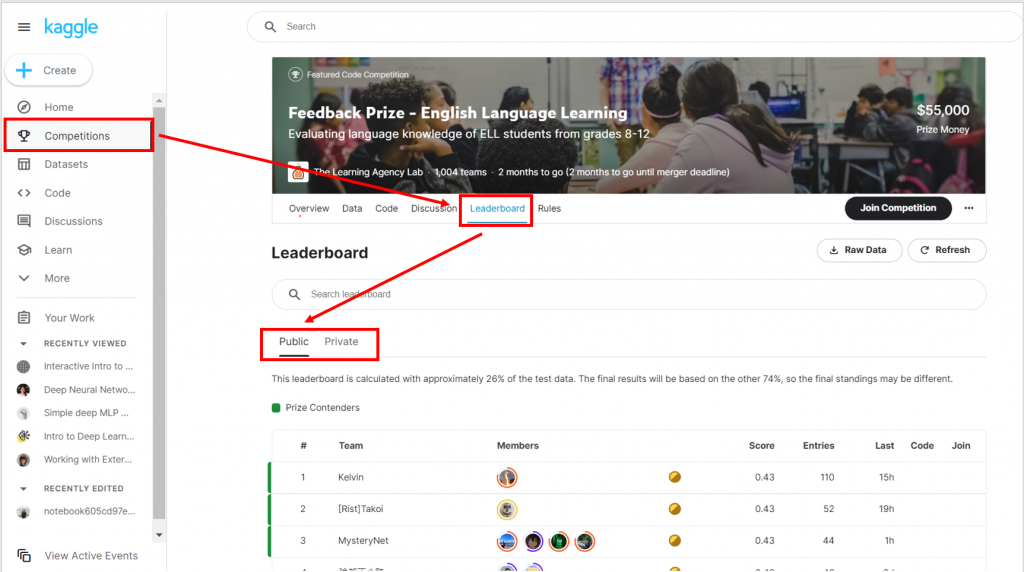This screenshot has height=572, width=1024.
Task: Click the sidebar scrollbar up arrow
Action: [159, 101]
